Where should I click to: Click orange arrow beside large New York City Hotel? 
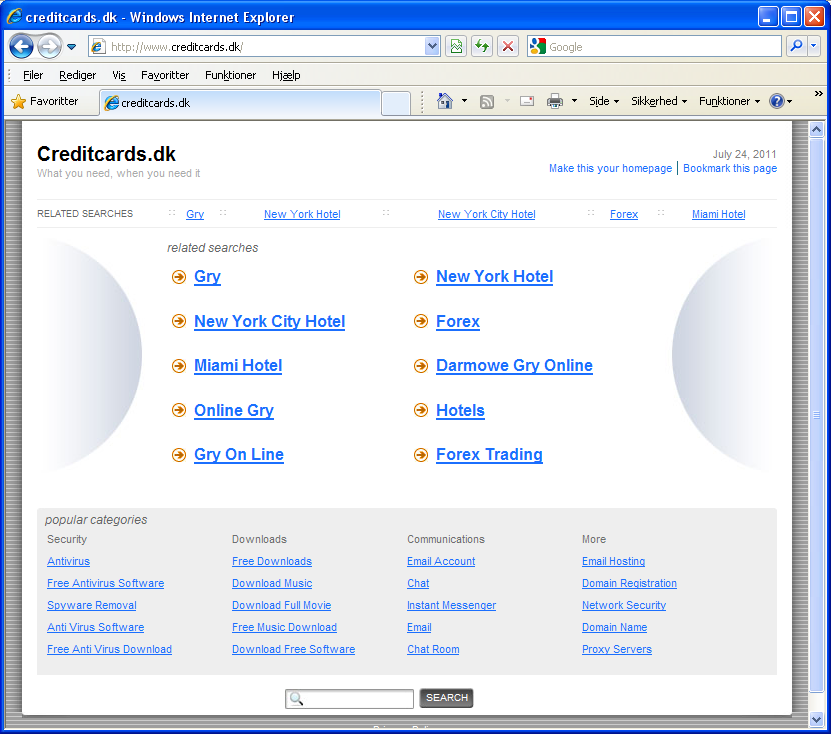pyautogui.click(x=179, y=321)
